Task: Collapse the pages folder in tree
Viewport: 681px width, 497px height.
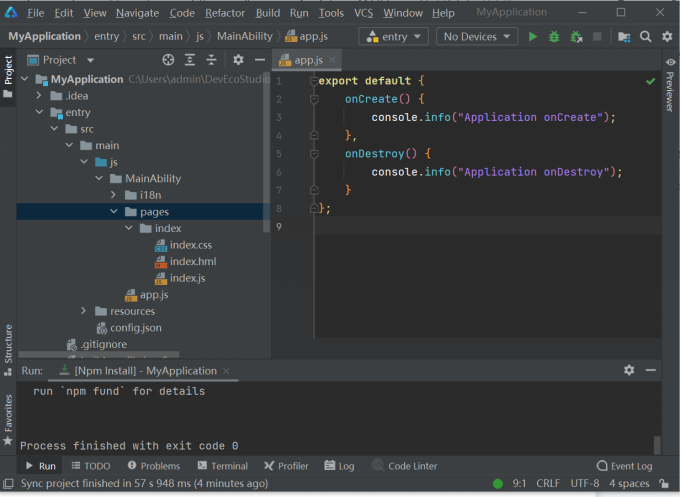Action: [115, 212]
